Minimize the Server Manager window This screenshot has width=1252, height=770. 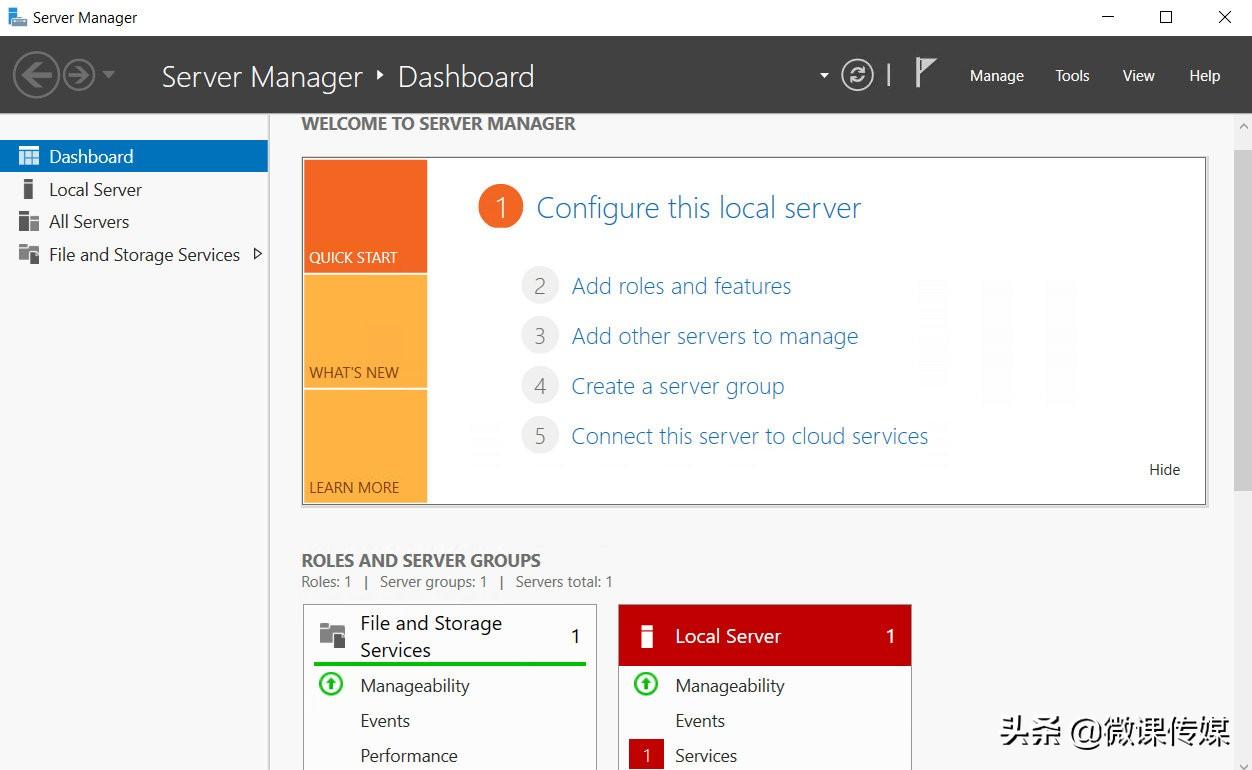tap(1108, 17)
